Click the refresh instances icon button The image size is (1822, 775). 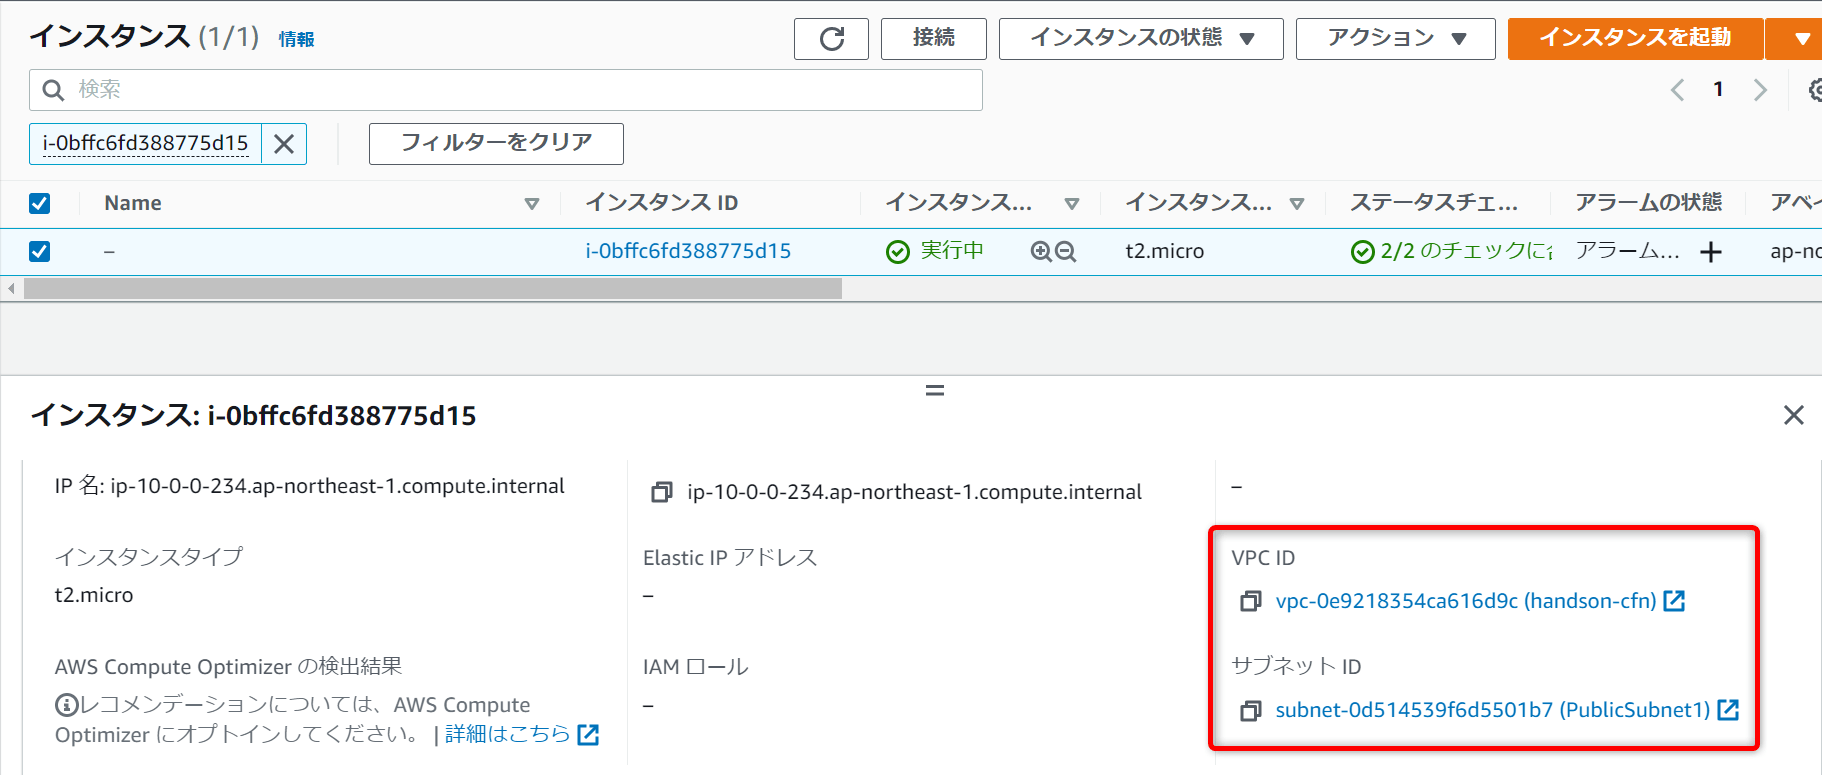831,39
